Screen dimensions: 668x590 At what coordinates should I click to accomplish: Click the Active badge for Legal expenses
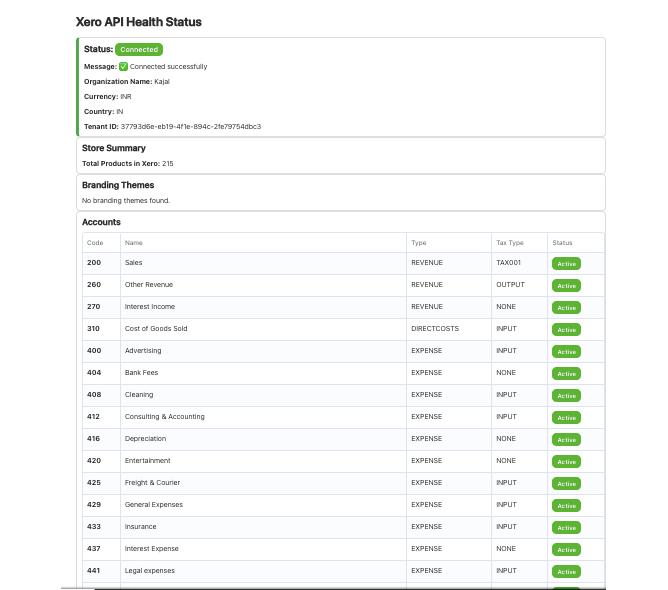(x=566, y=572)
